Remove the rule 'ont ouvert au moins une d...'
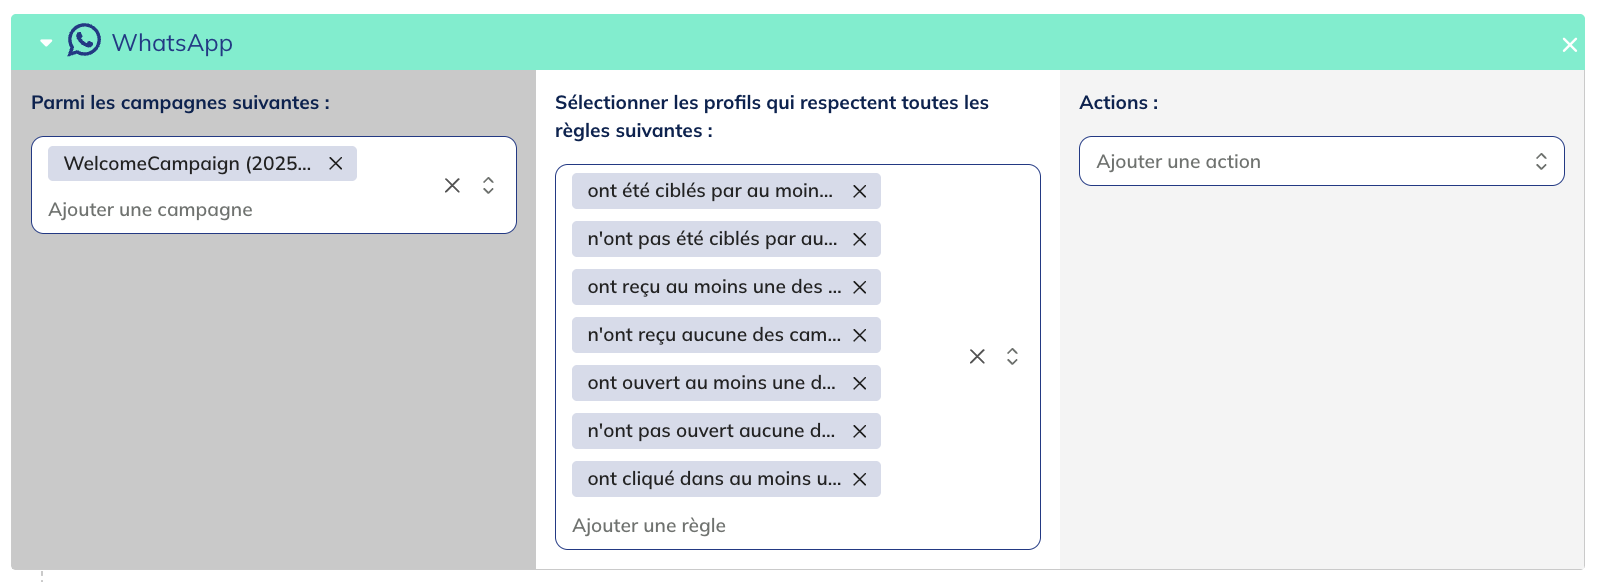 [x=860, y=382]
